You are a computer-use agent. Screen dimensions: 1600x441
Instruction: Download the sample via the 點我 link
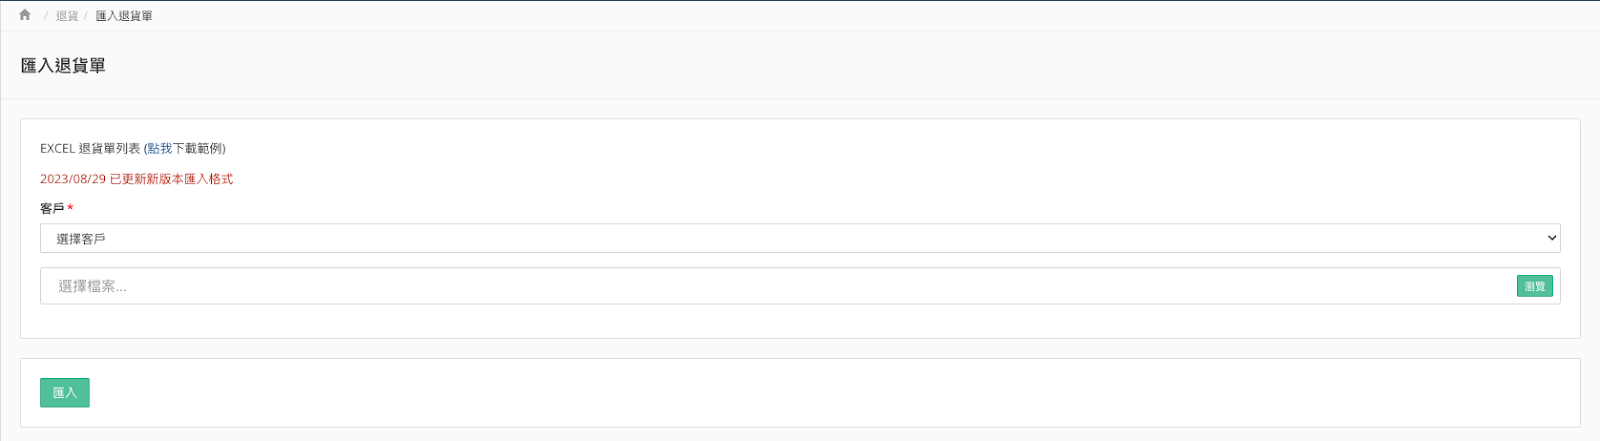160,148
